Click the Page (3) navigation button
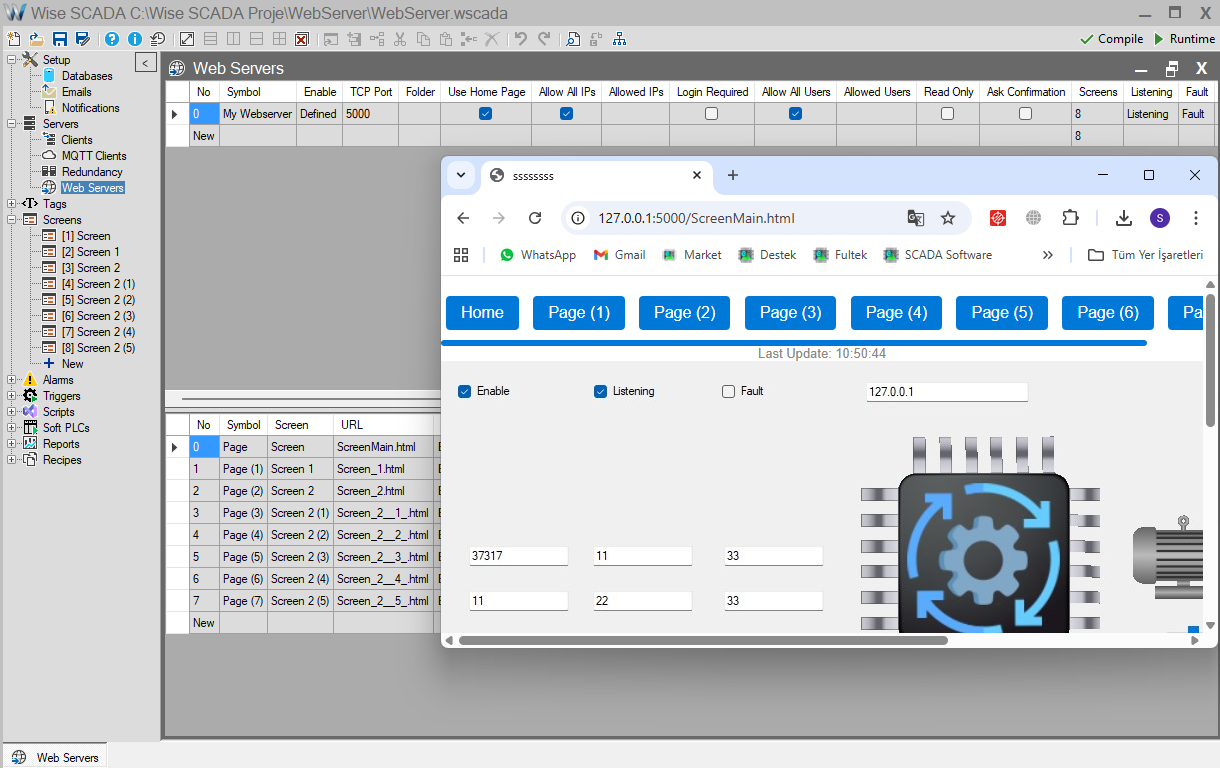The image size is (1220, 768). pos(790,313)
